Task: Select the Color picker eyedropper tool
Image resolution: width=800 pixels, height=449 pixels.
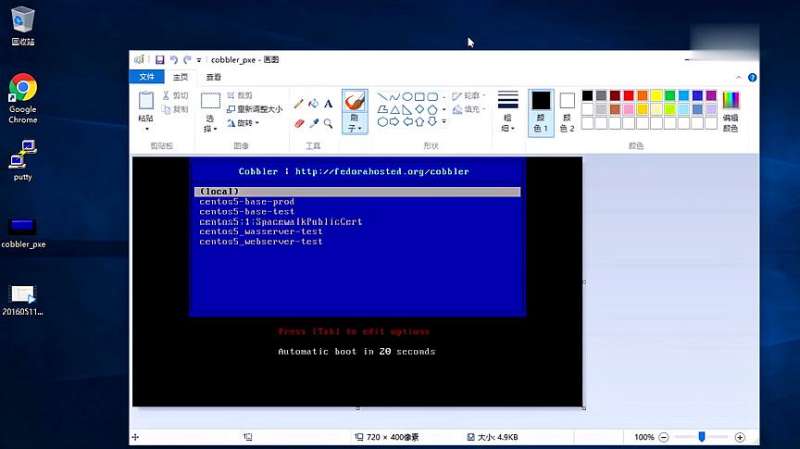Action: pos(313,123)
